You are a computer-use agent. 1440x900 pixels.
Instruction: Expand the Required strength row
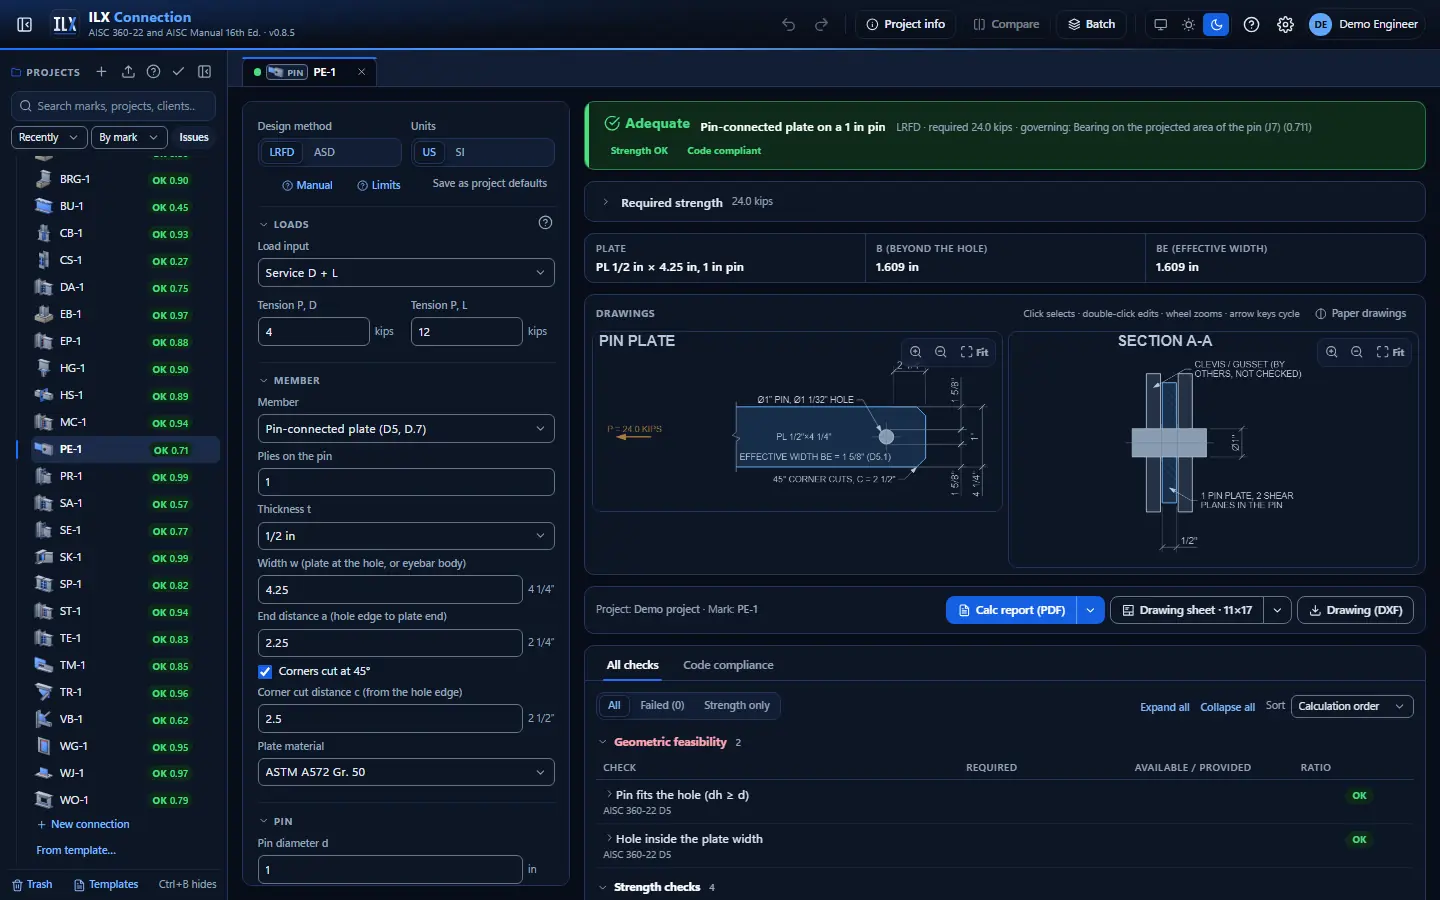tap(1004, 202)
